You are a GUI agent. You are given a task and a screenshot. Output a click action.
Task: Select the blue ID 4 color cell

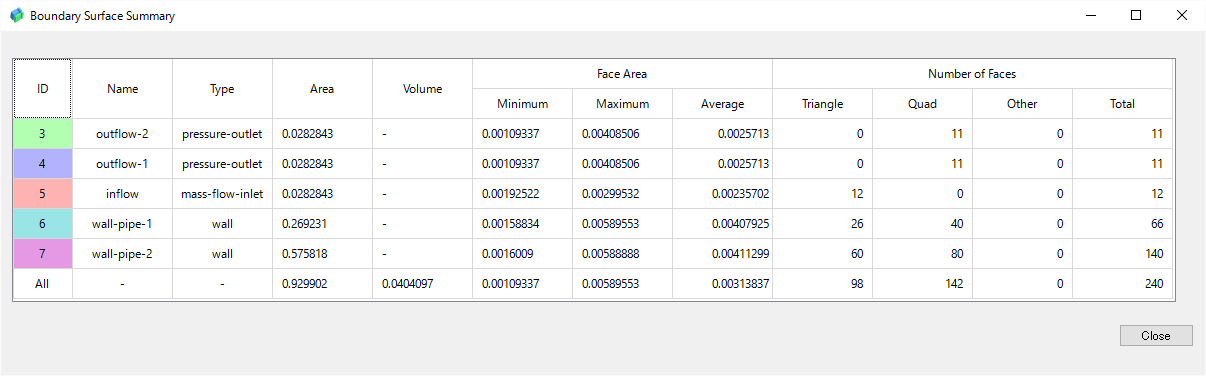pos(43,164)
